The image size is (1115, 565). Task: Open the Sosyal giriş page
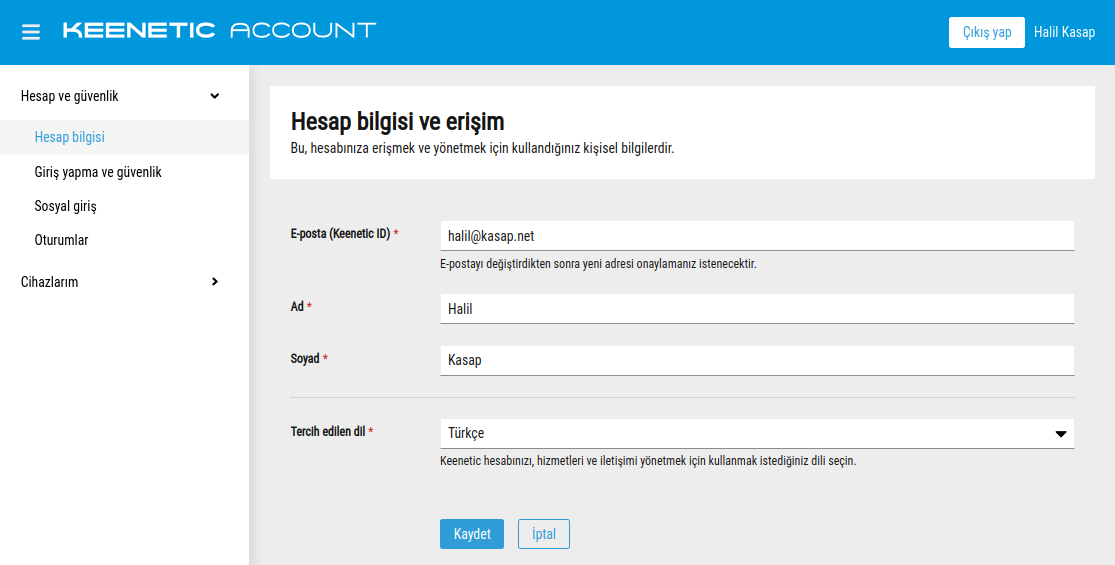65,206
